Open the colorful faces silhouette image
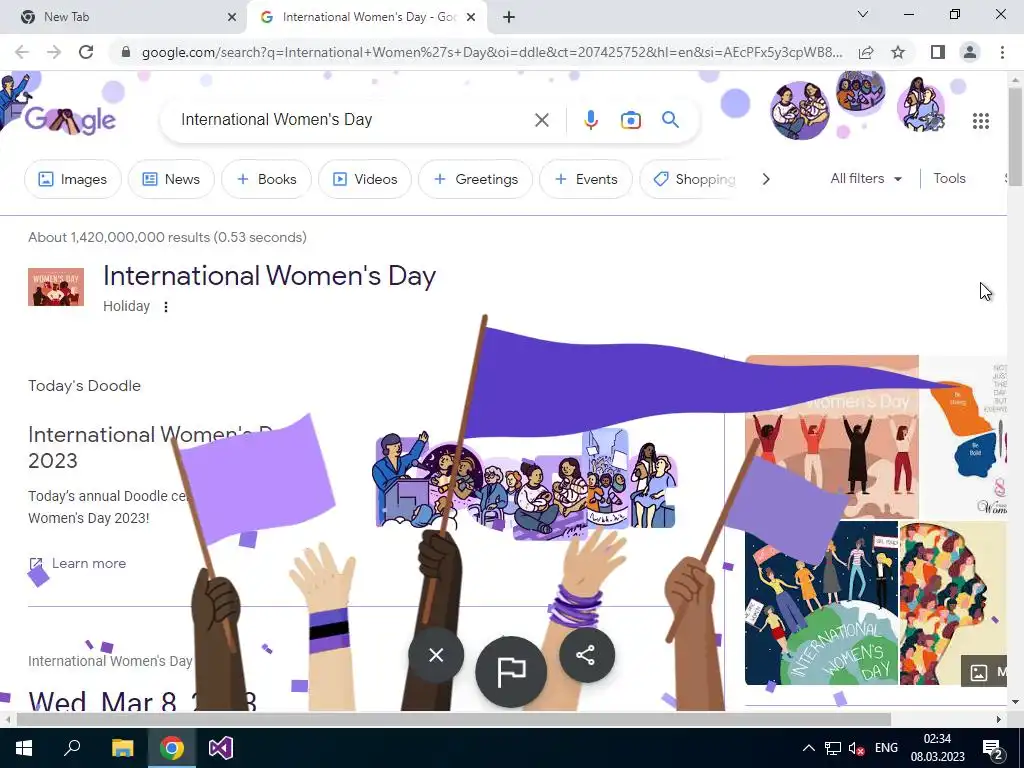Image resolution: width=1024 pixels, height=768 pixels. 953,603
